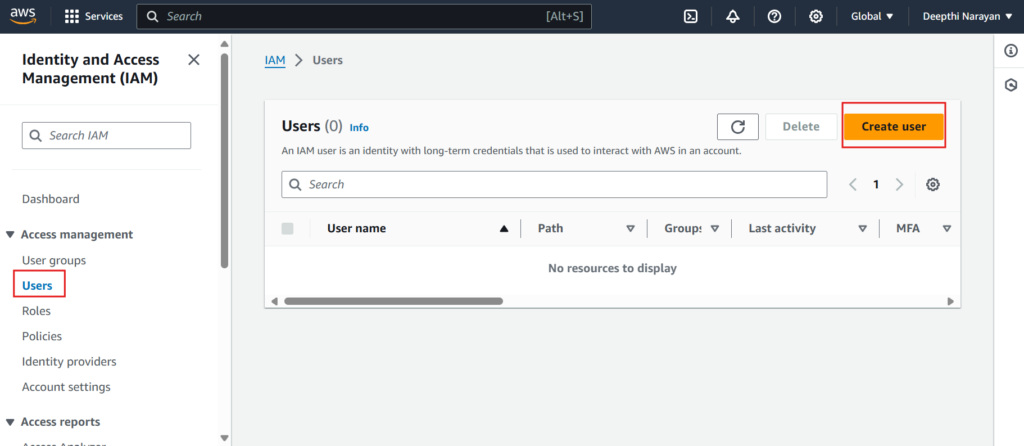The height and width of the screenshot is (446, 1024).
Task: Open User groups in sidebar
Action: click(x=54, y=261)
